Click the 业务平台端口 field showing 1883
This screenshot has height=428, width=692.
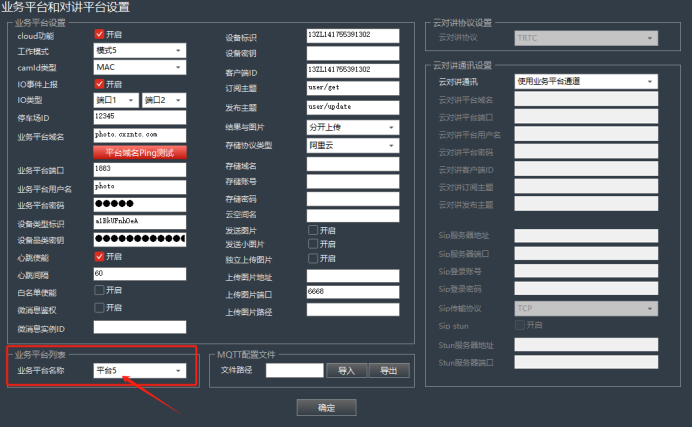[x=140, y=169]
